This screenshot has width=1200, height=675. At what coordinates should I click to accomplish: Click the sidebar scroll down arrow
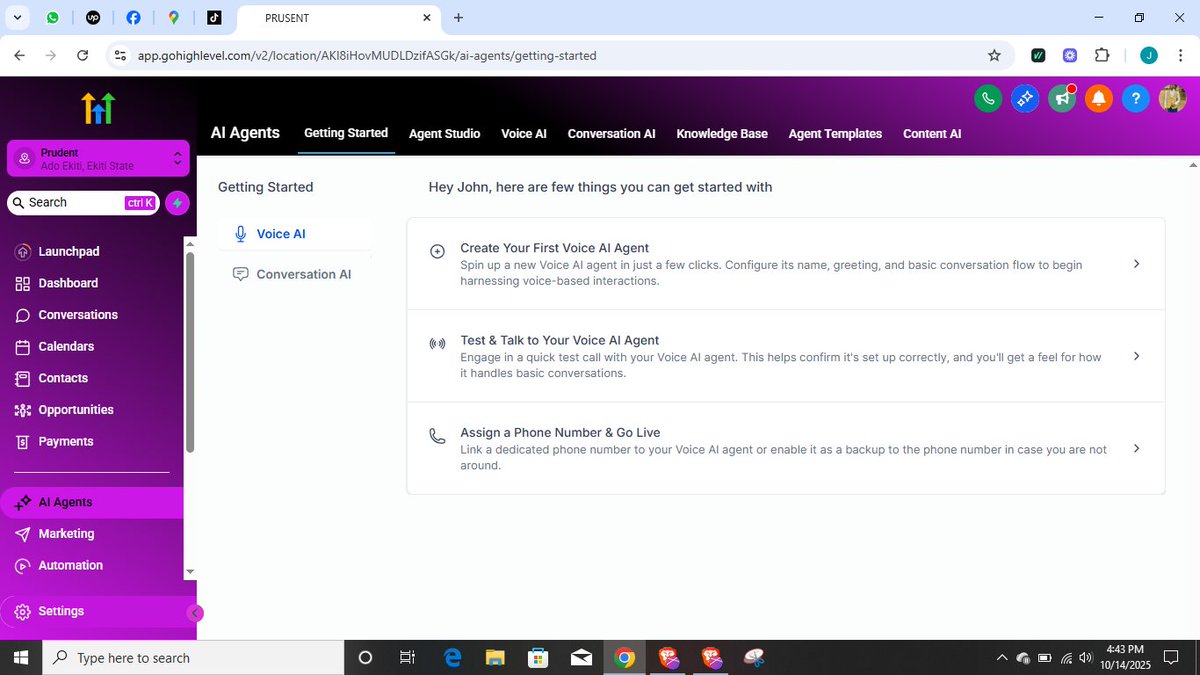pyautogui.click(x=190, y=572)
